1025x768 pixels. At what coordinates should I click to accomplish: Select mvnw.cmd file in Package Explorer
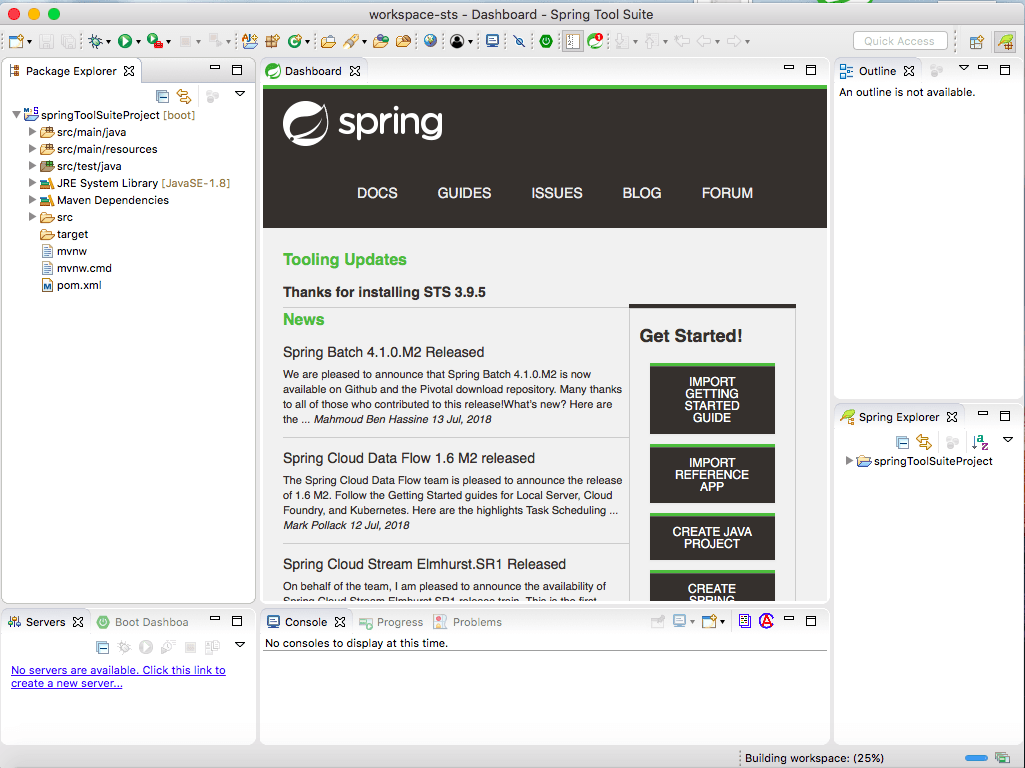pyautogui.click(x=77, y=268)
